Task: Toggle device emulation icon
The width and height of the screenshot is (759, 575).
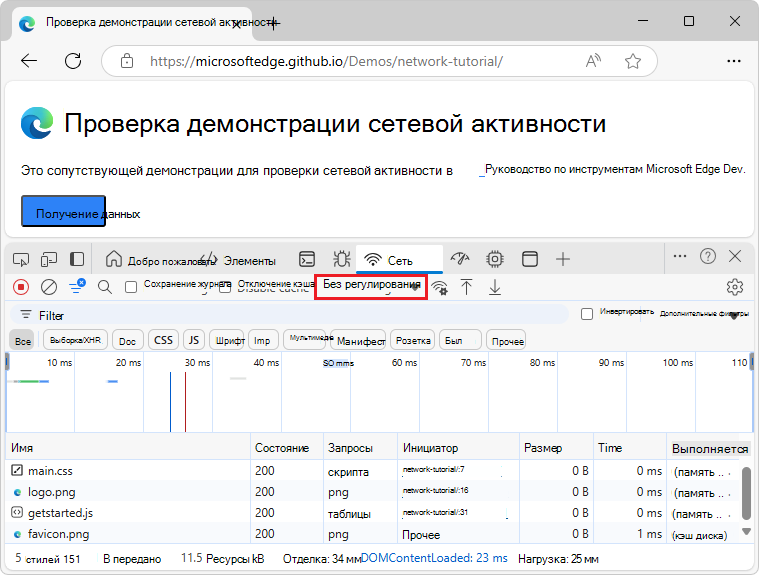Action: coord(49,260)
